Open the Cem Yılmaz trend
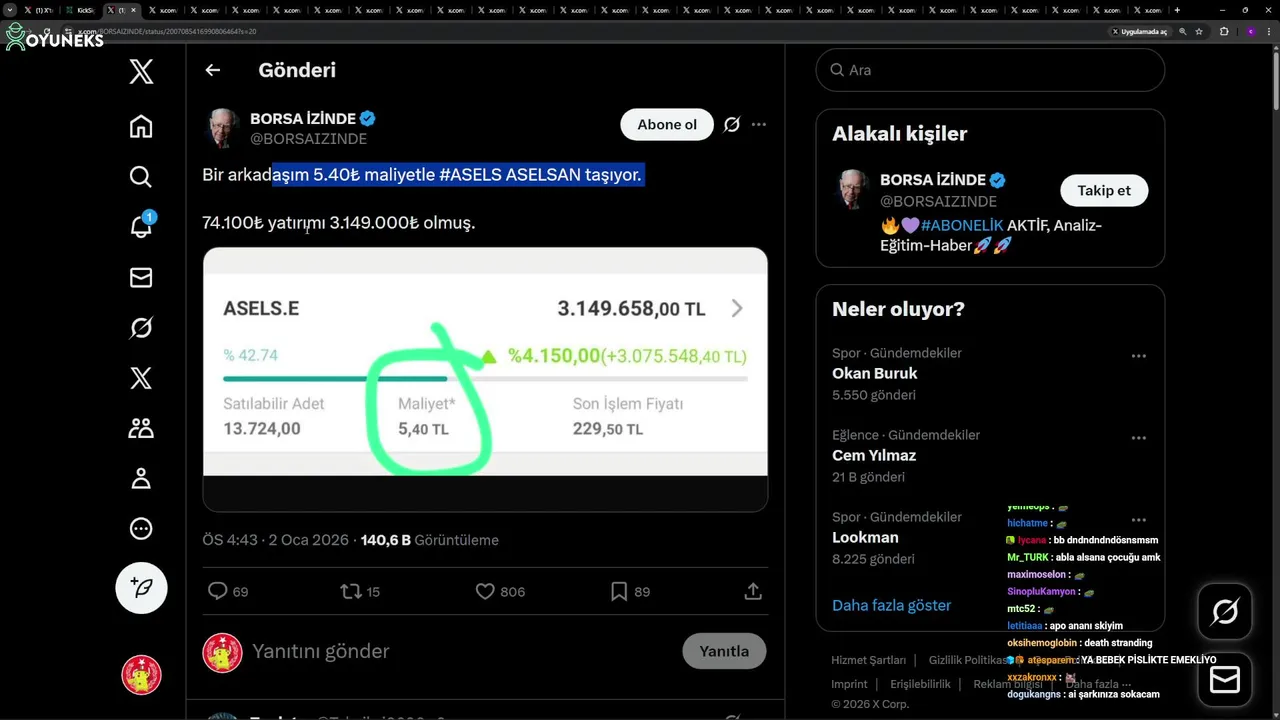 tap(874, 455)
